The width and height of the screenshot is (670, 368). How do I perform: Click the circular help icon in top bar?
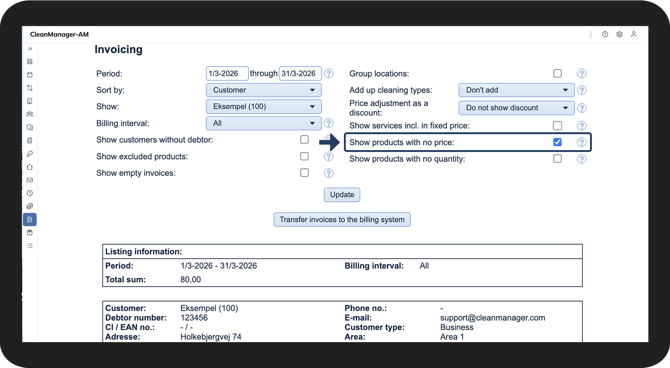(605, 34)
